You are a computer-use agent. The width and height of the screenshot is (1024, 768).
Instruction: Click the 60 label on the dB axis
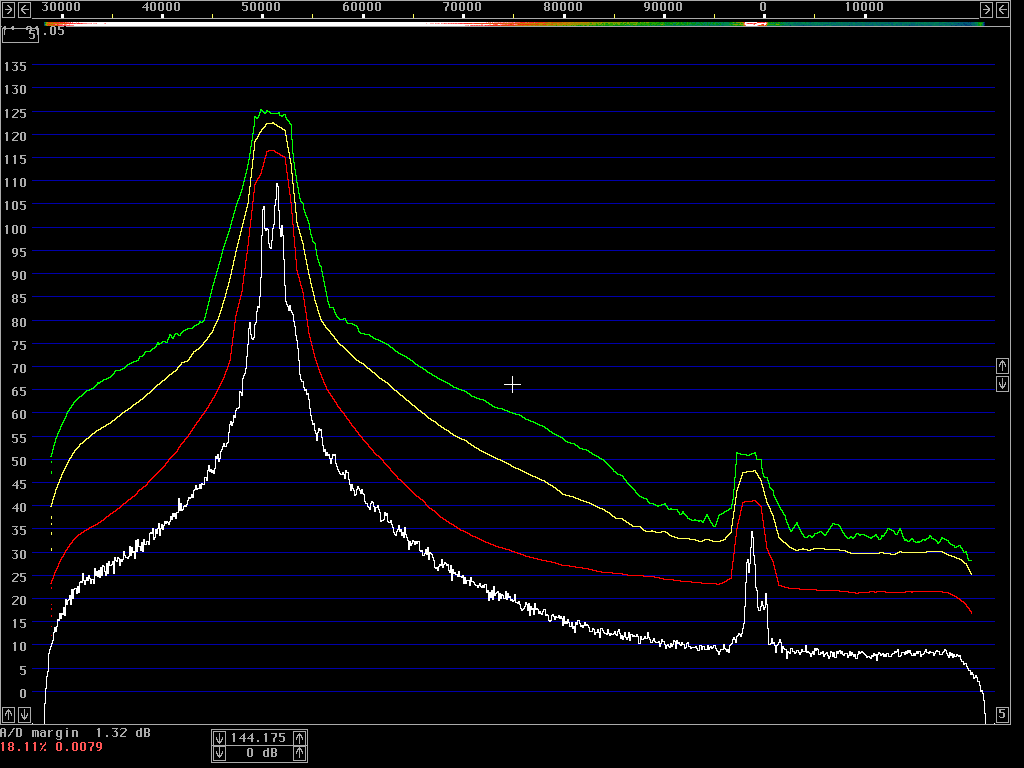point(18,415)
